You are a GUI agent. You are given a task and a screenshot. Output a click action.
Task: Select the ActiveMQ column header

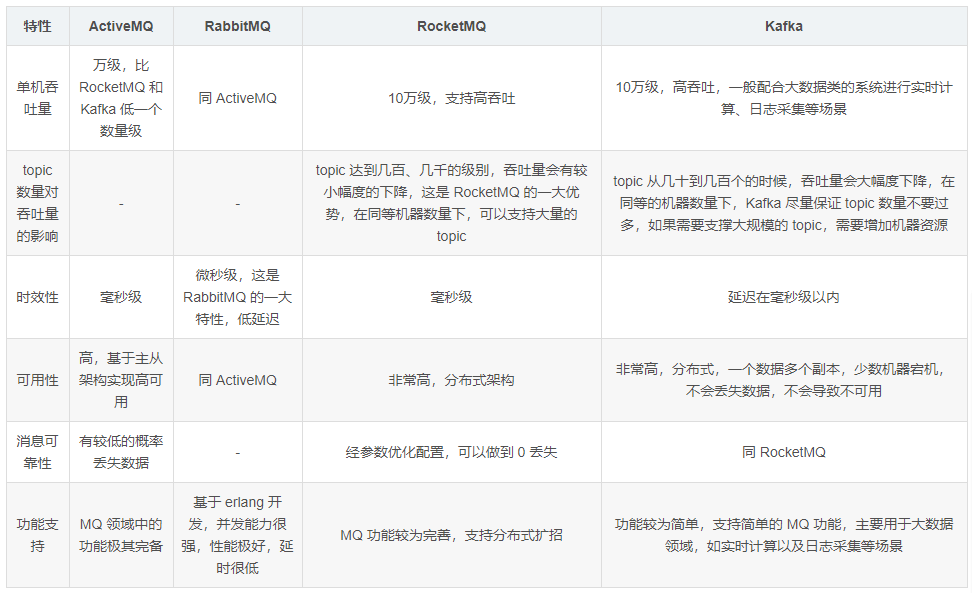click(x=120, y=27)
